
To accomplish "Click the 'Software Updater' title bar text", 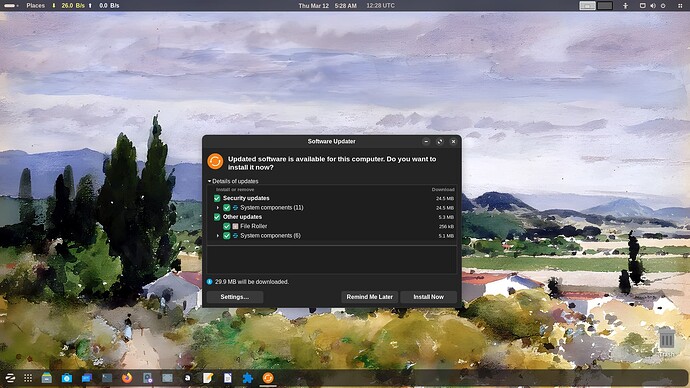I will click(331, 142).
